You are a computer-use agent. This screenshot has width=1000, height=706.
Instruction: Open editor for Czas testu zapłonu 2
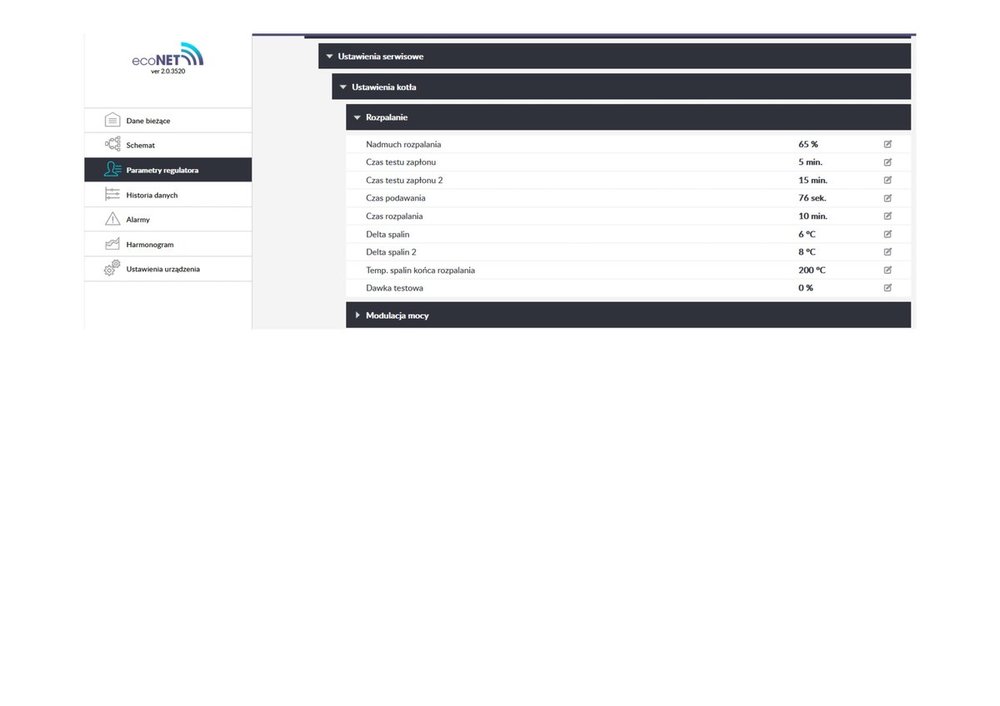(x=887, y=180)
